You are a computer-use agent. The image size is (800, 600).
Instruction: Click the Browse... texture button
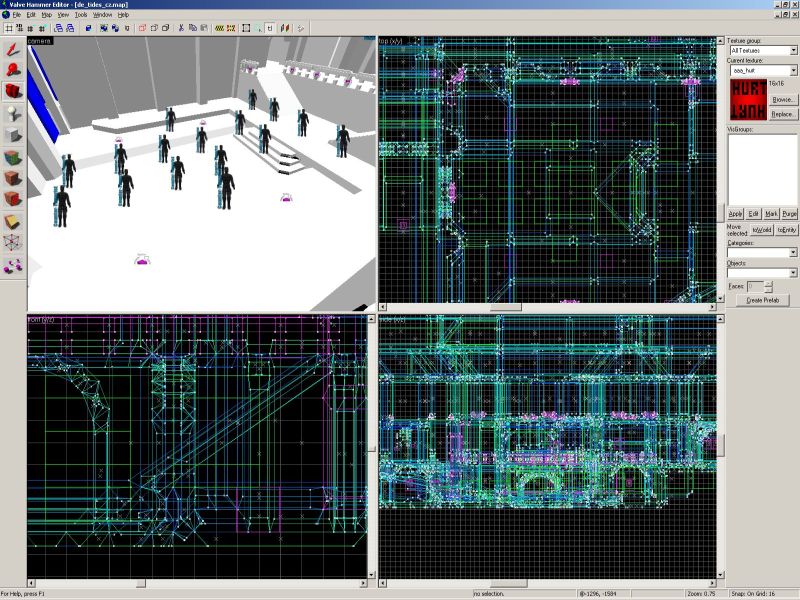(x=783, y=100)
